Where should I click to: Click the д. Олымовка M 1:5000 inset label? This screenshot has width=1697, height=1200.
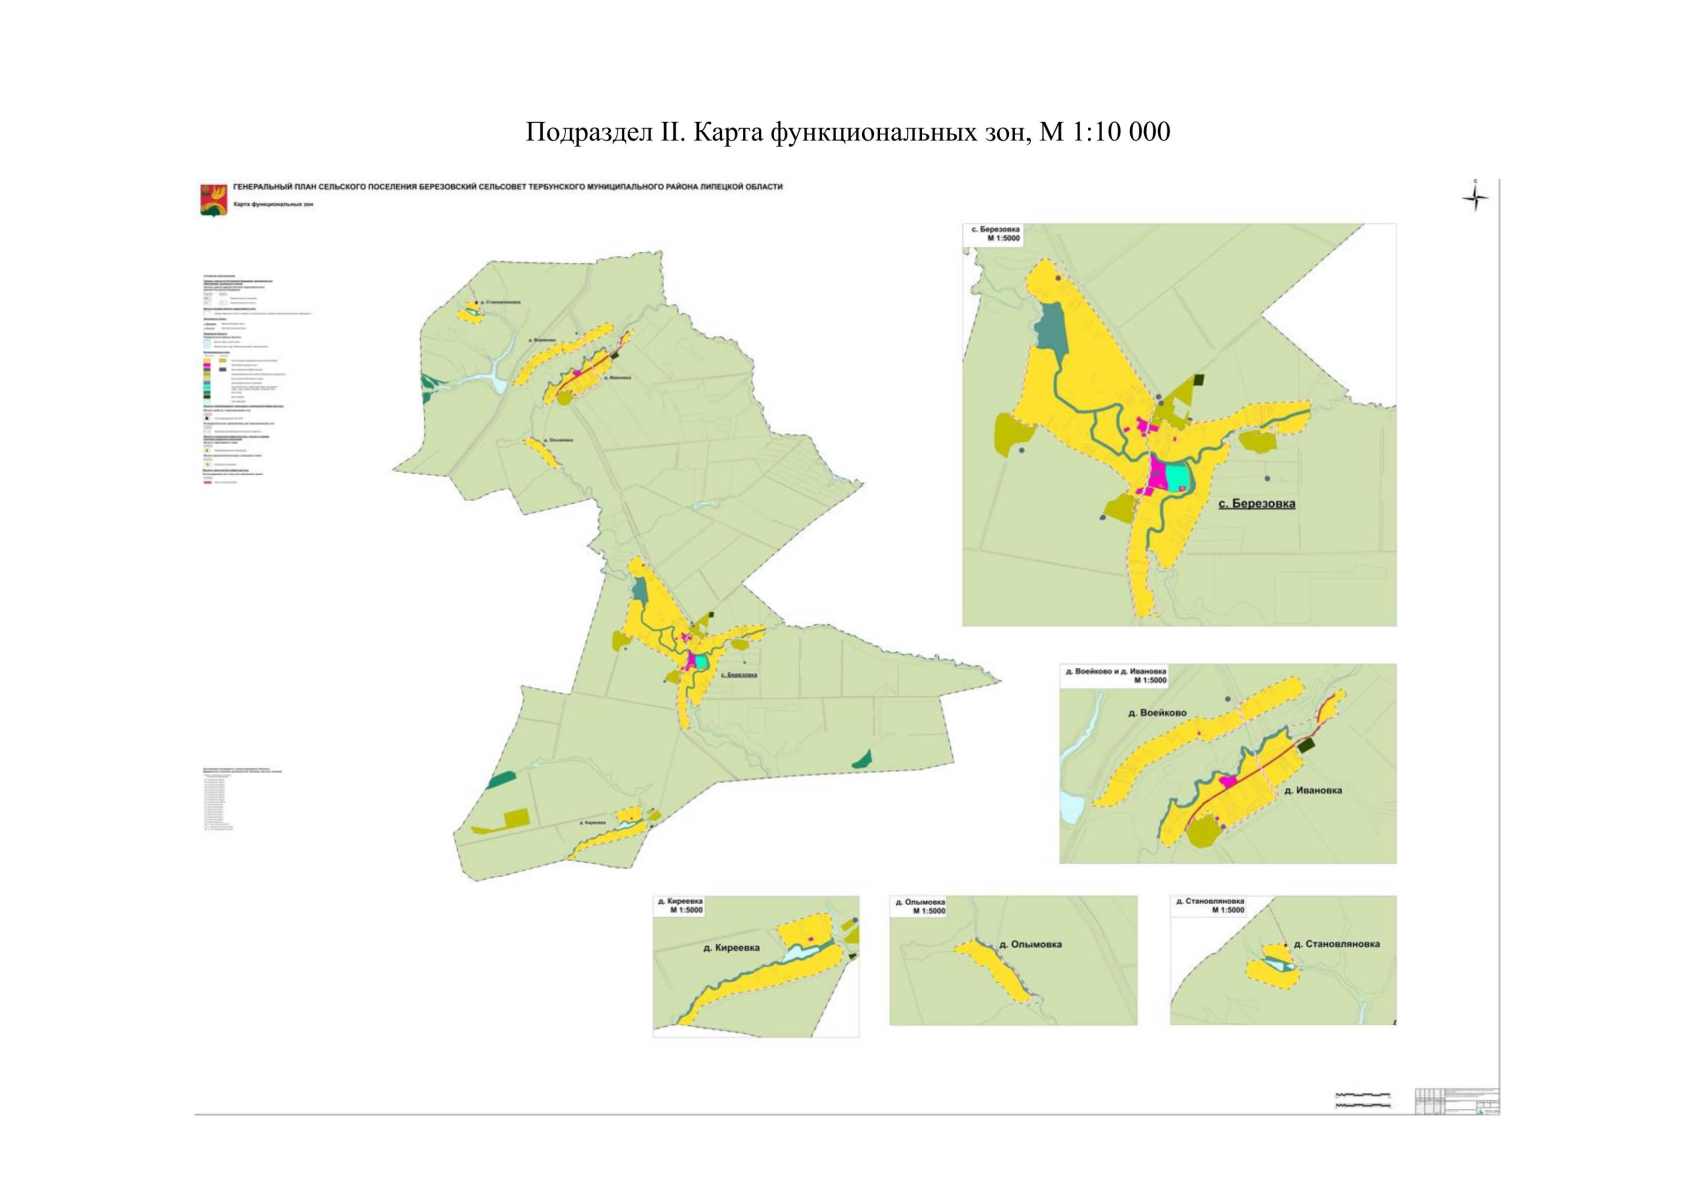tap(919, 906)
